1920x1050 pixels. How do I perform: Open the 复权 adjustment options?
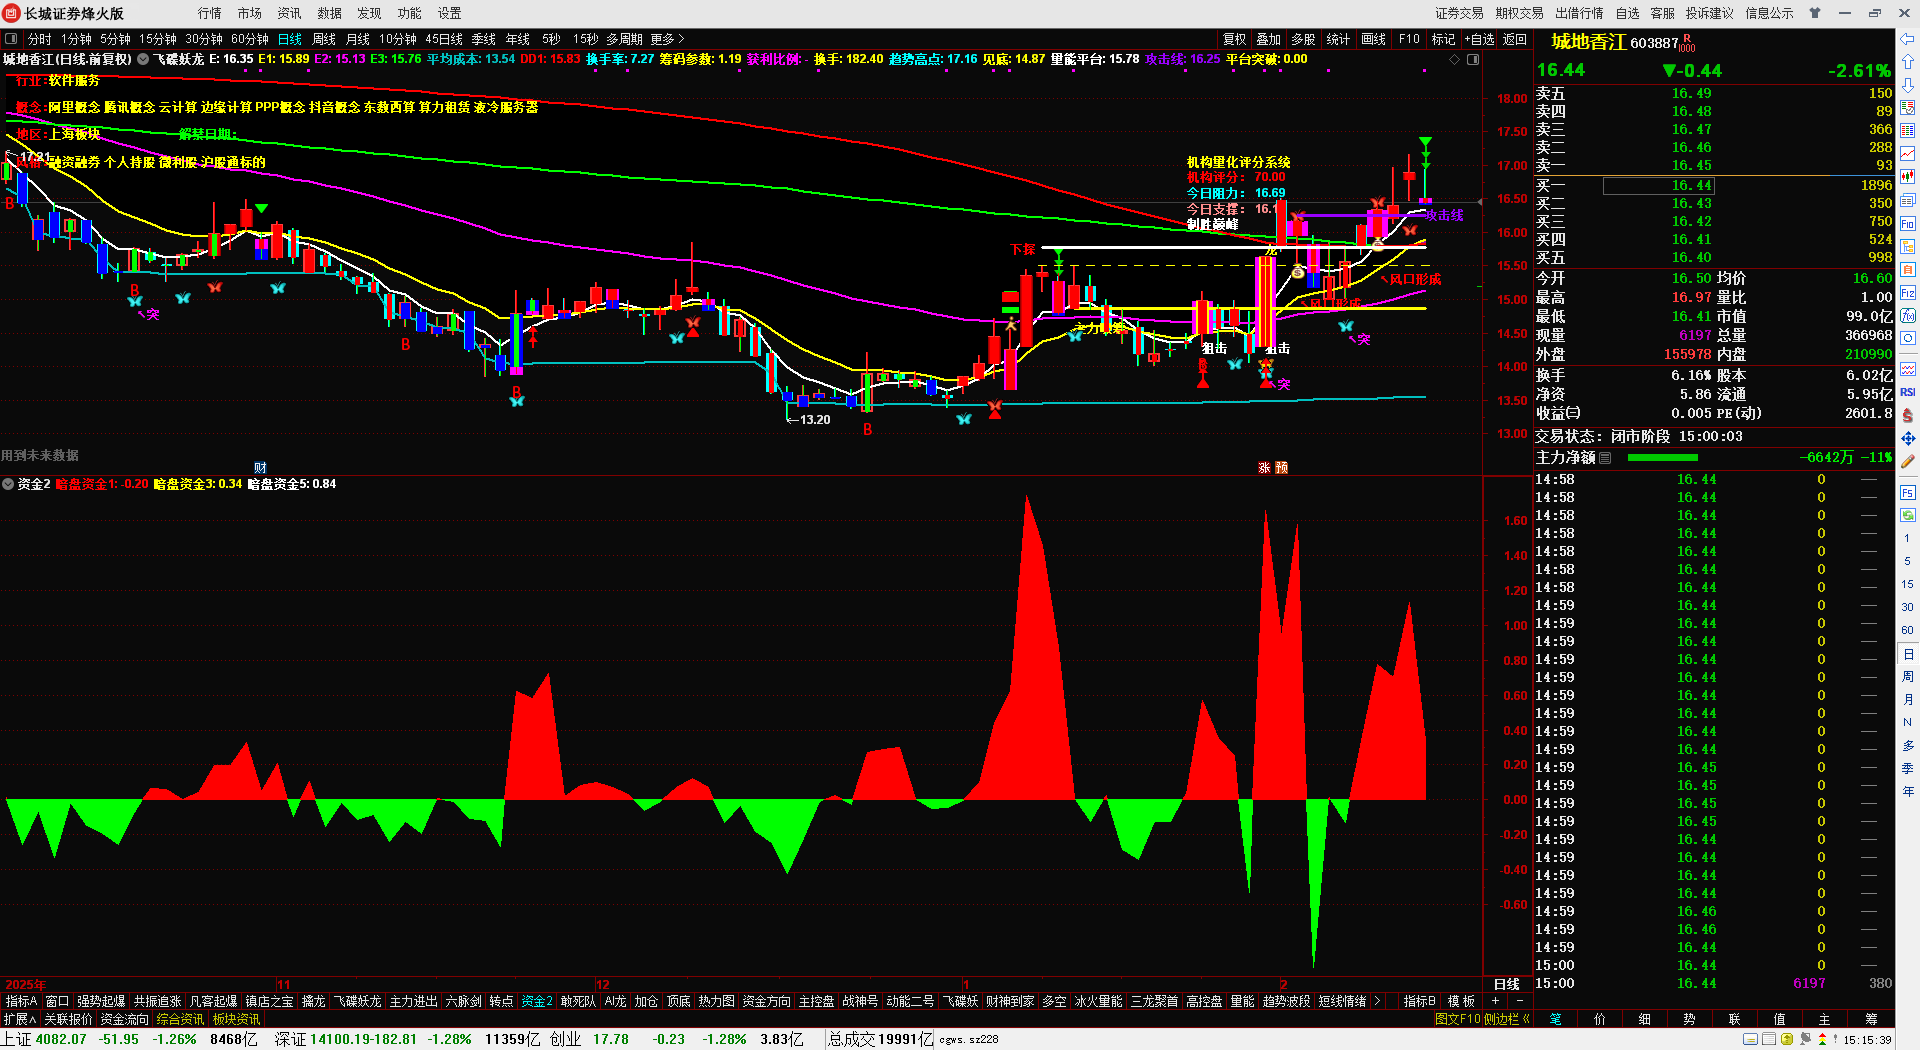1235,39
